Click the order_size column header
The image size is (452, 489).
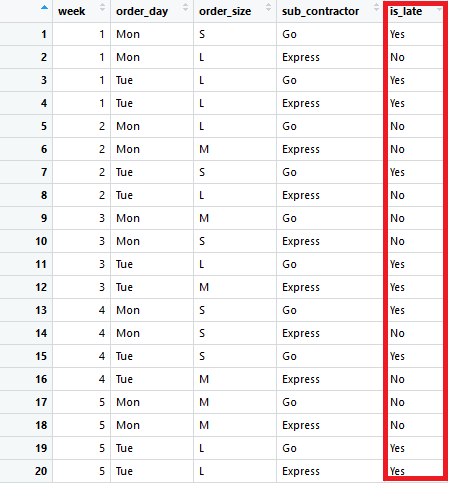(x=225, y=11)
